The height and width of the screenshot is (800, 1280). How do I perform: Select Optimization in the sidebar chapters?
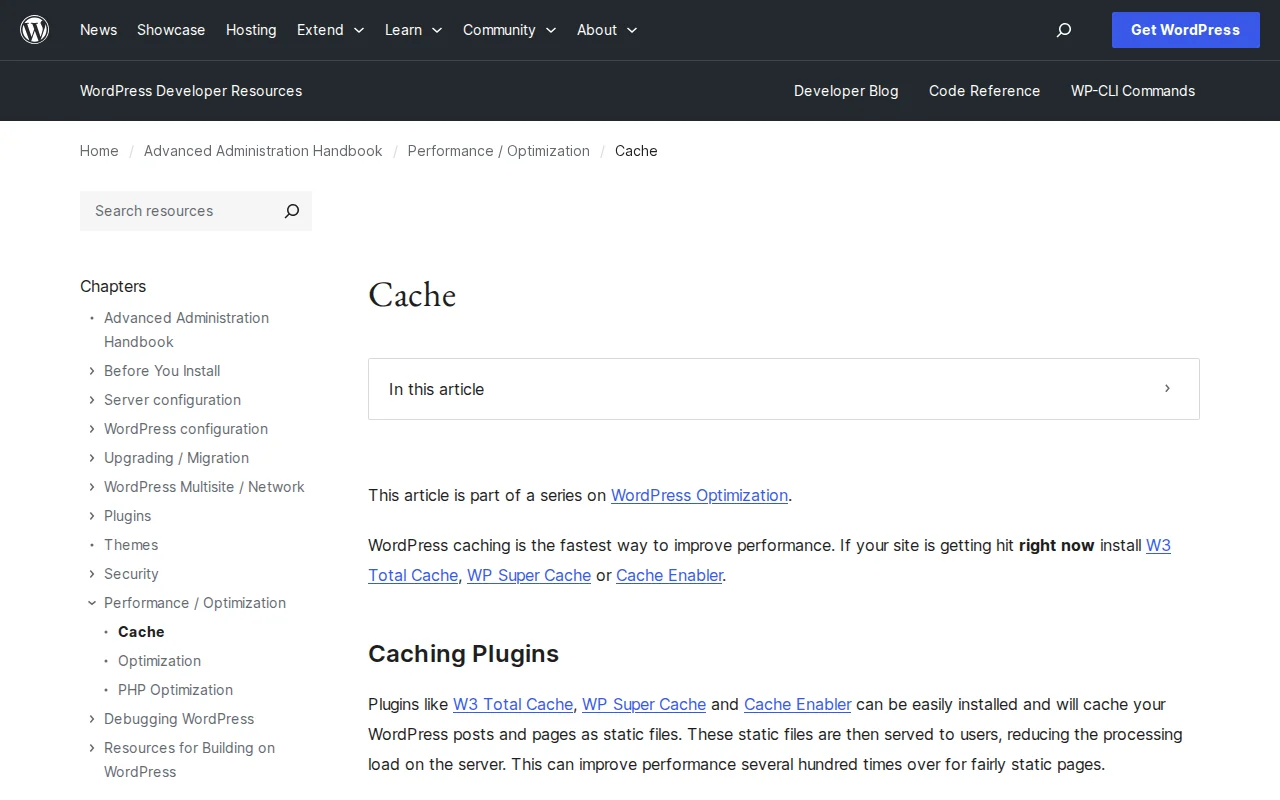[x=159, y=661]
